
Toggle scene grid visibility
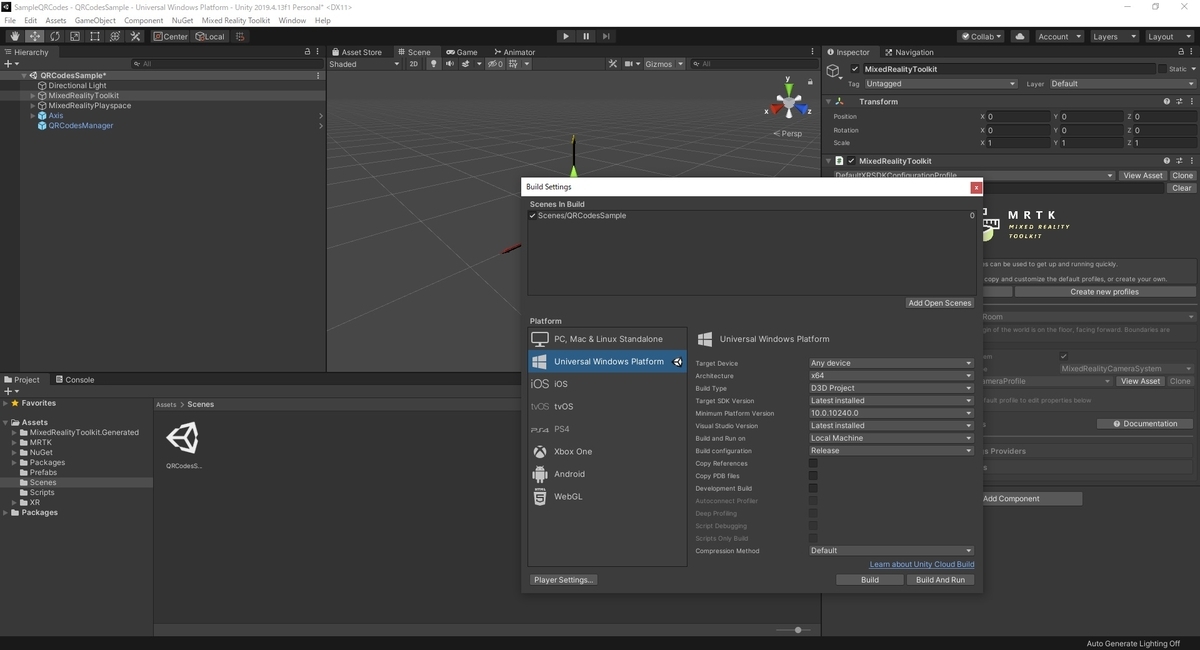[515, 64]
